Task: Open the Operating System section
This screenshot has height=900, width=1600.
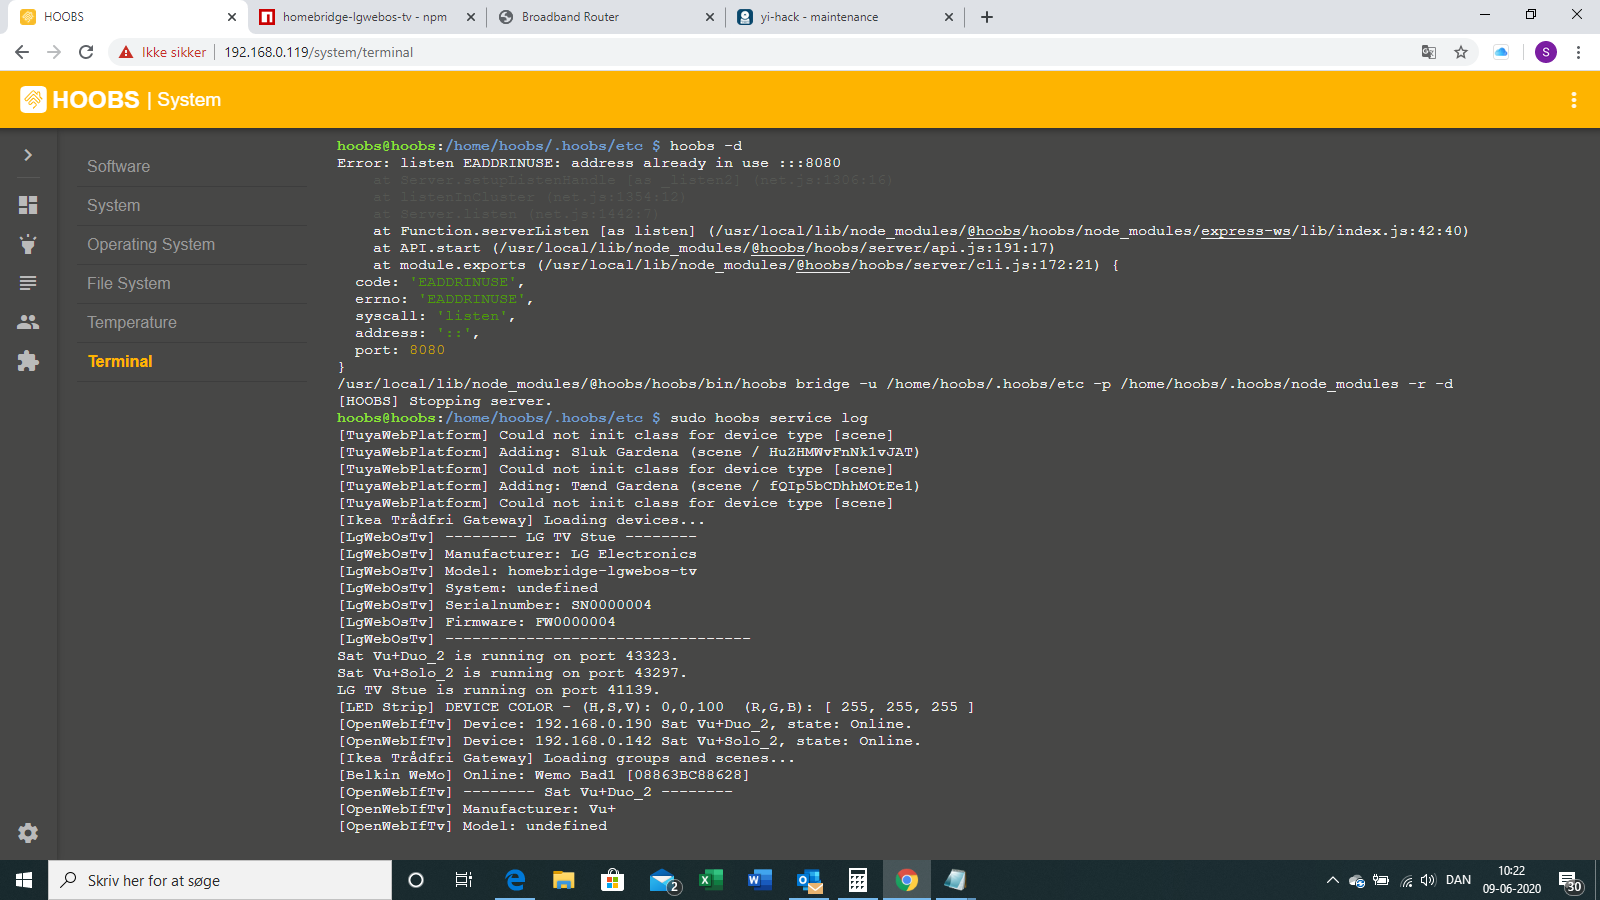Action: point(192,245)
